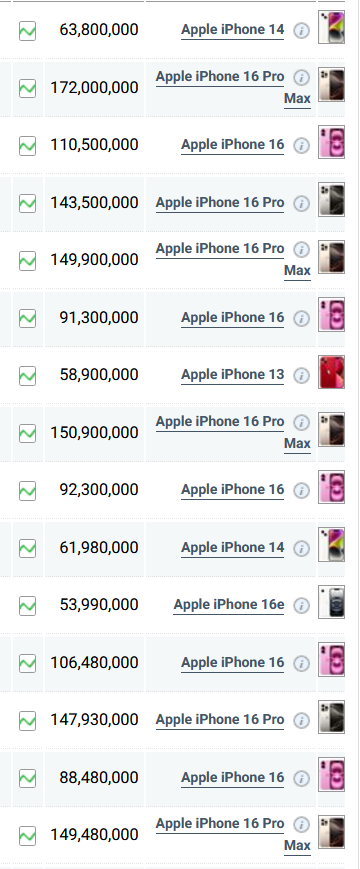The width and height of the screenshot is (360, 869).
Task: Select the 149,480,000 price cell
Action: tap(94, 835)
